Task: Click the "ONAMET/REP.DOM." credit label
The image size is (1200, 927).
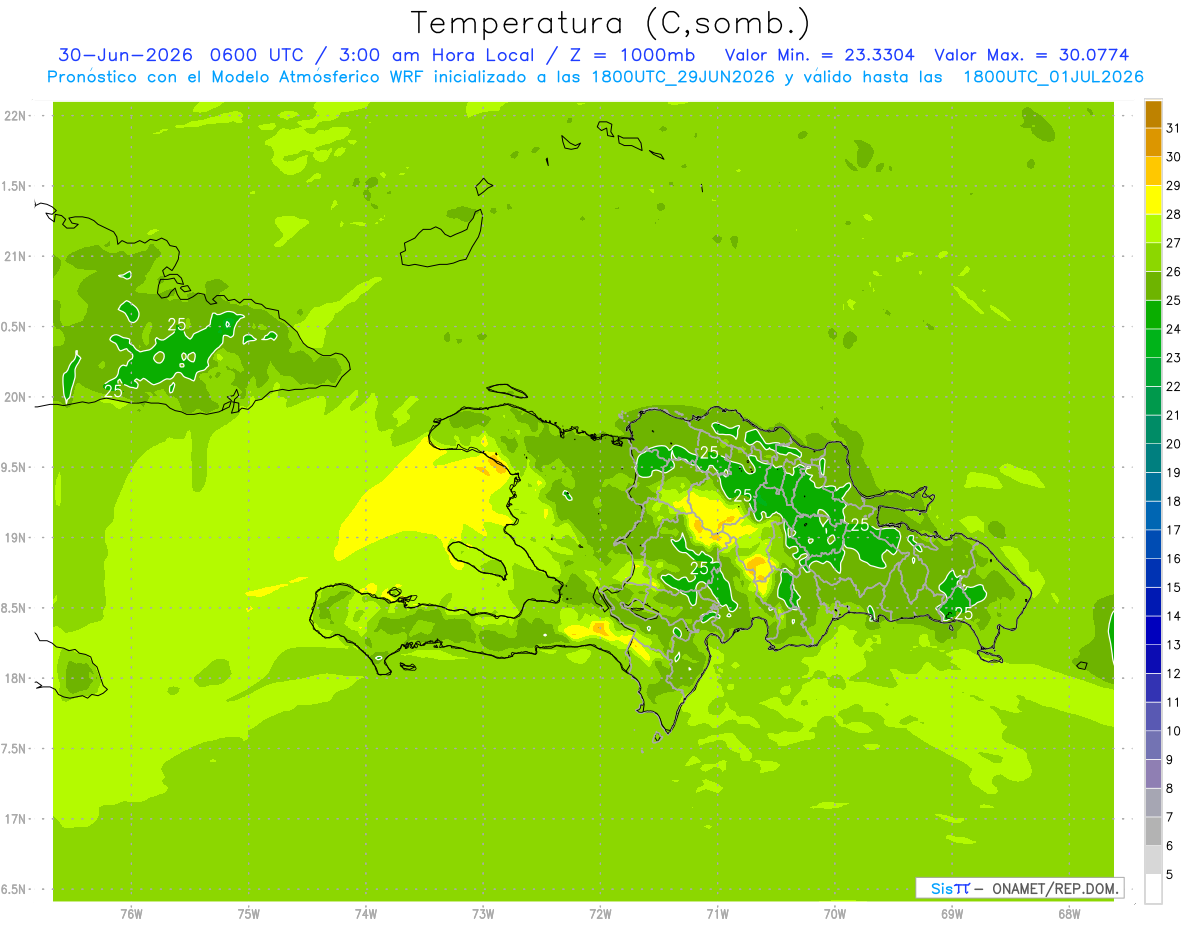Action: click(x=1056, y=888)
